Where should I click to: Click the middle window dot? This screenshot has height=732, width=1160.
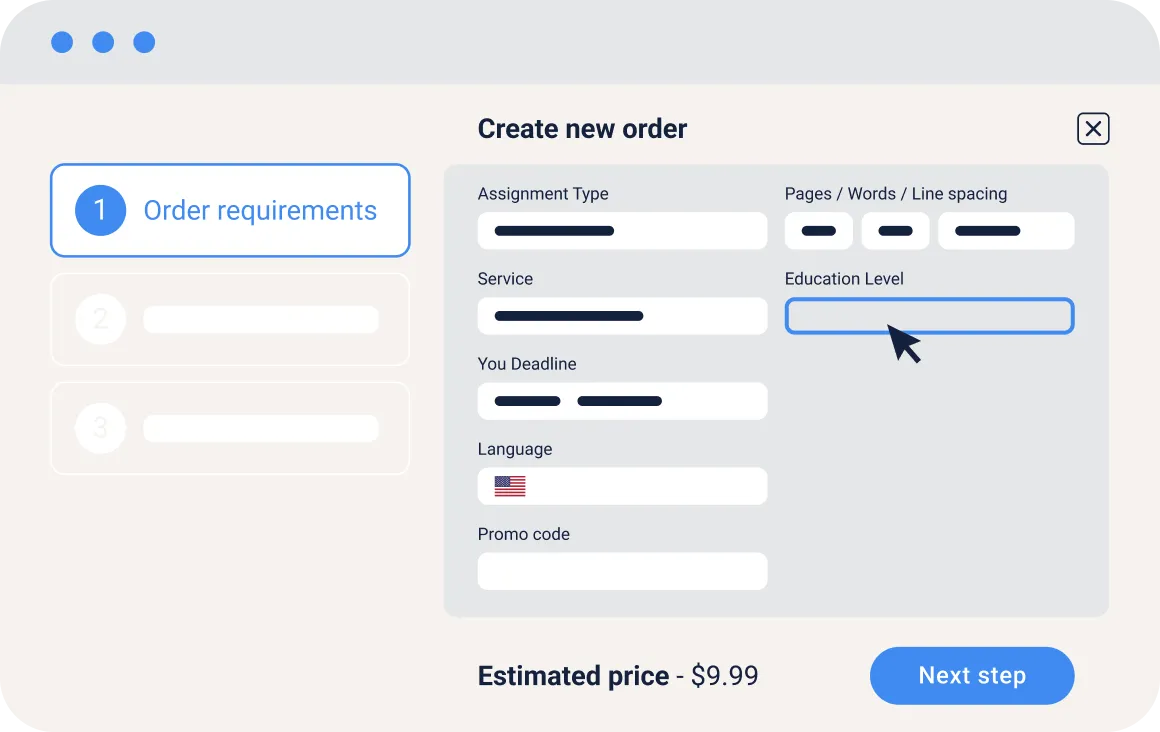(103, 42)
